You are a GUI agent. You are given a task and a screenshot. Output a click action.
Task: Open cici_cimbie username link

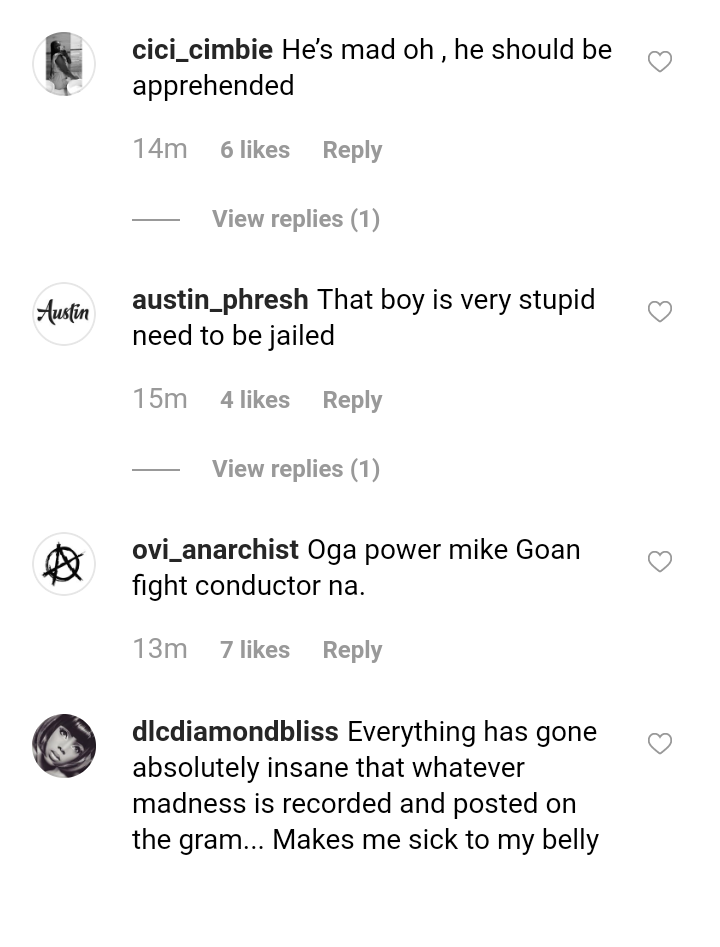pos(203,50)
